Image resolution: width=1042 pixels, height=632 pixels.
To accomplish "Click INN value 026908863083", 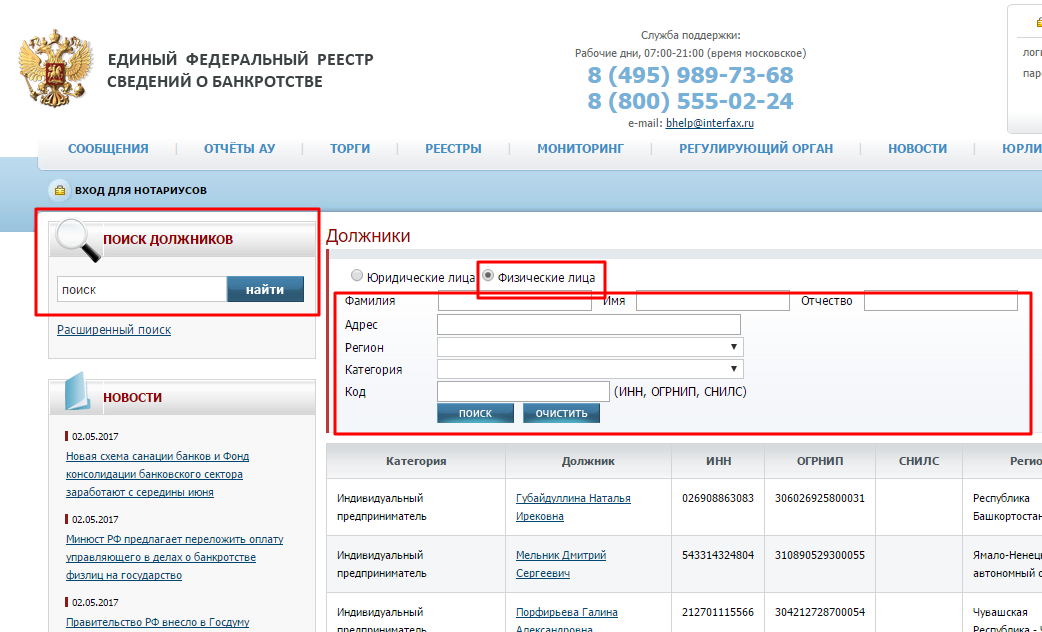I will point(718,498).
